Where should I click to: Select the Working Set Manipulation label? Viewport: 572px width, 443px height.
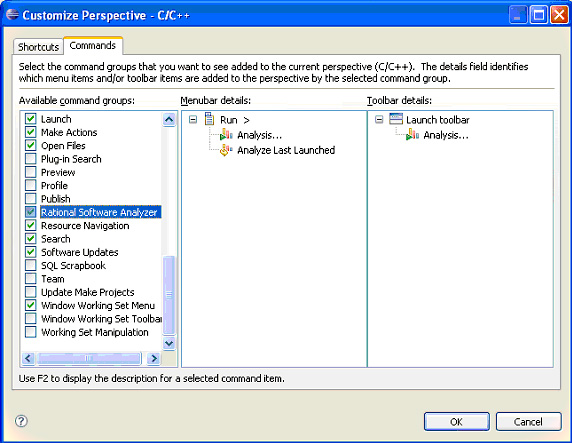(x=95, y=332)
